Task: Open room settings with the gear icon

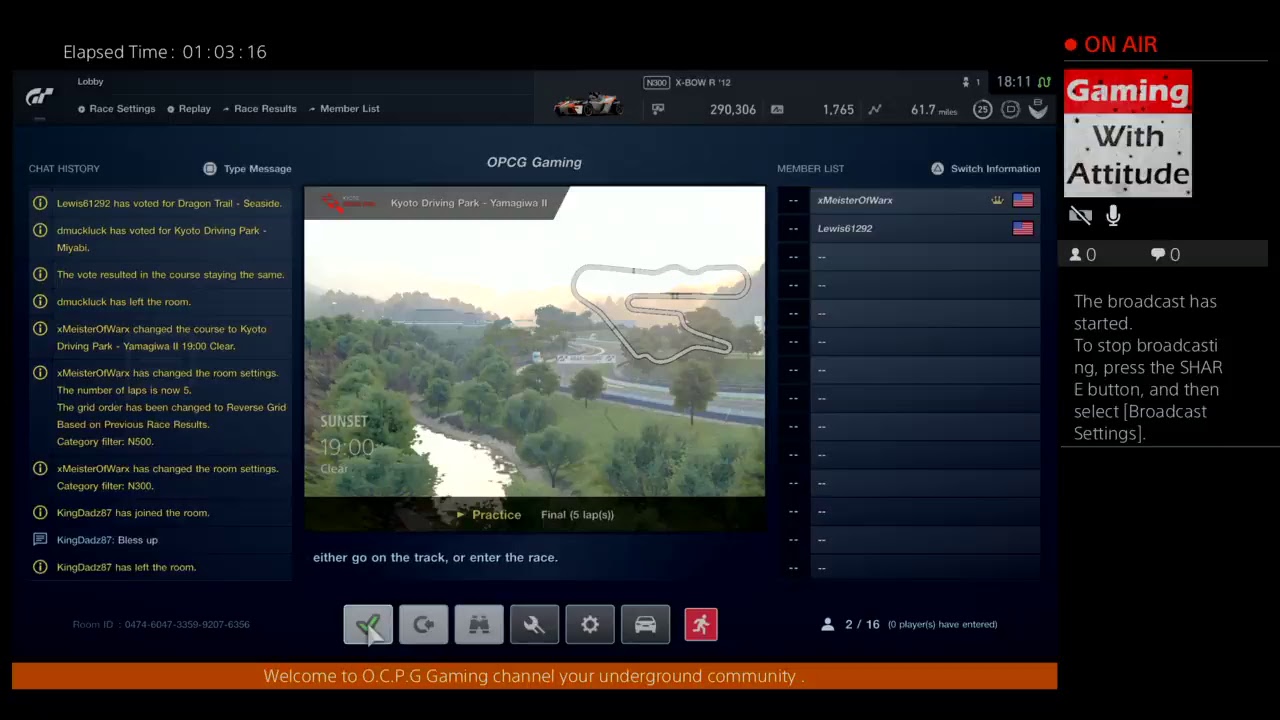Action: pos(590,625)
